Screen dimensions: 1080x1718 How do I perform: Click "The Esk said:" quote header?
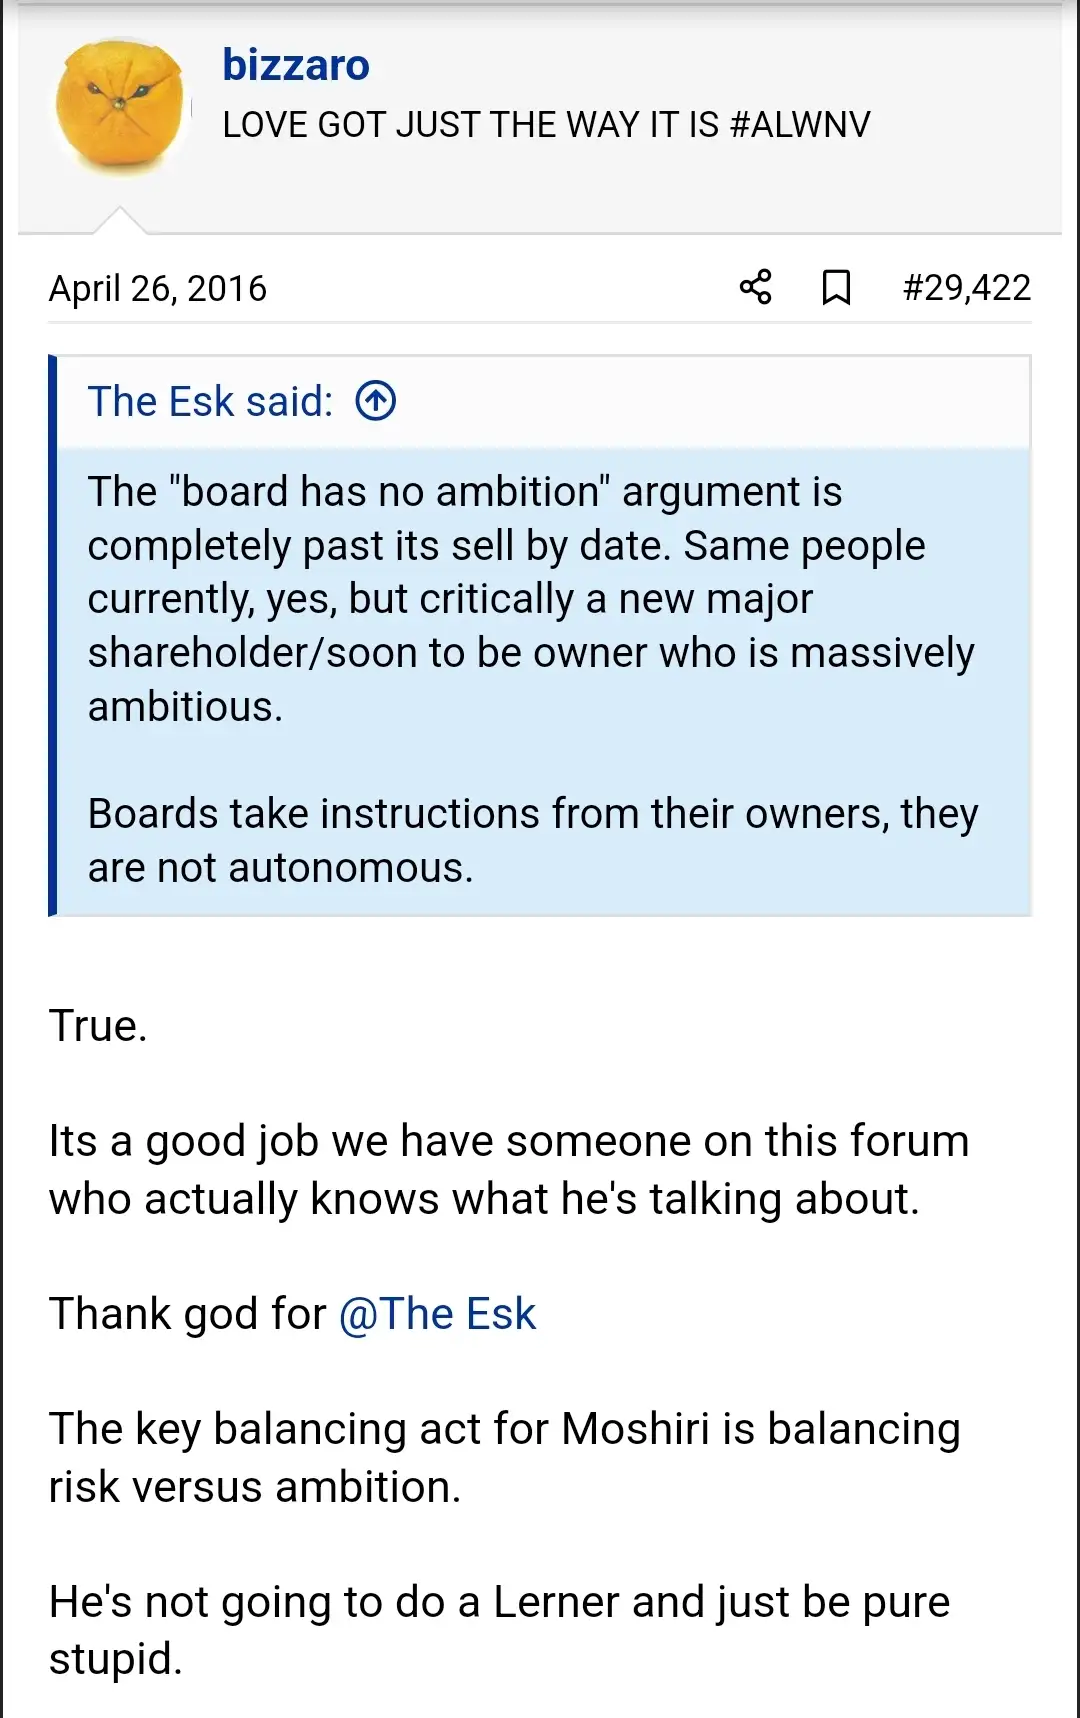click(x=210, y=401)
